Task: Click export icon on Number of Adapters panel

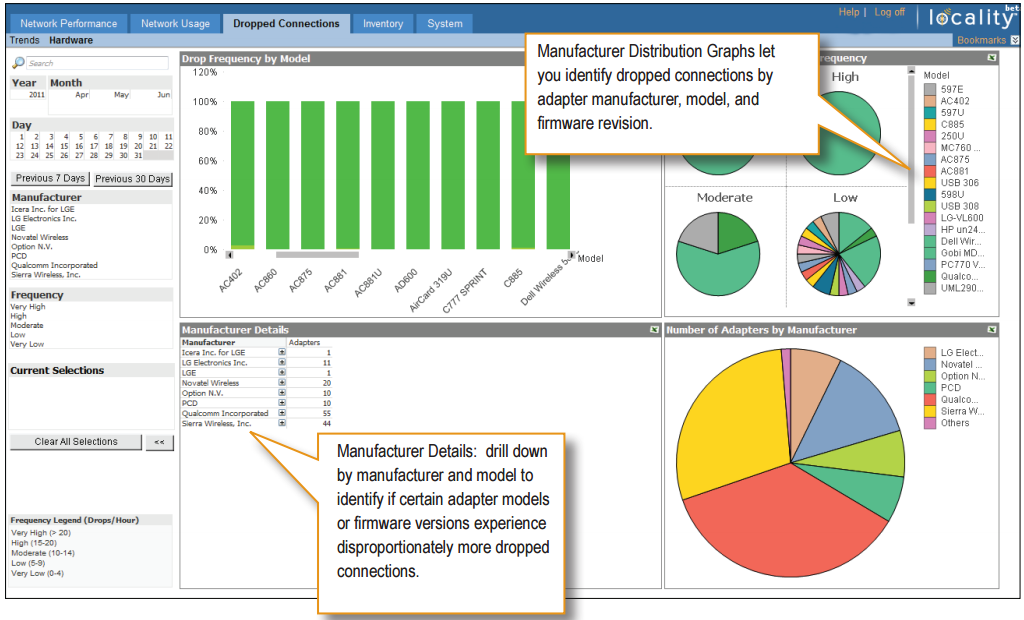Action: coord(991,330)
